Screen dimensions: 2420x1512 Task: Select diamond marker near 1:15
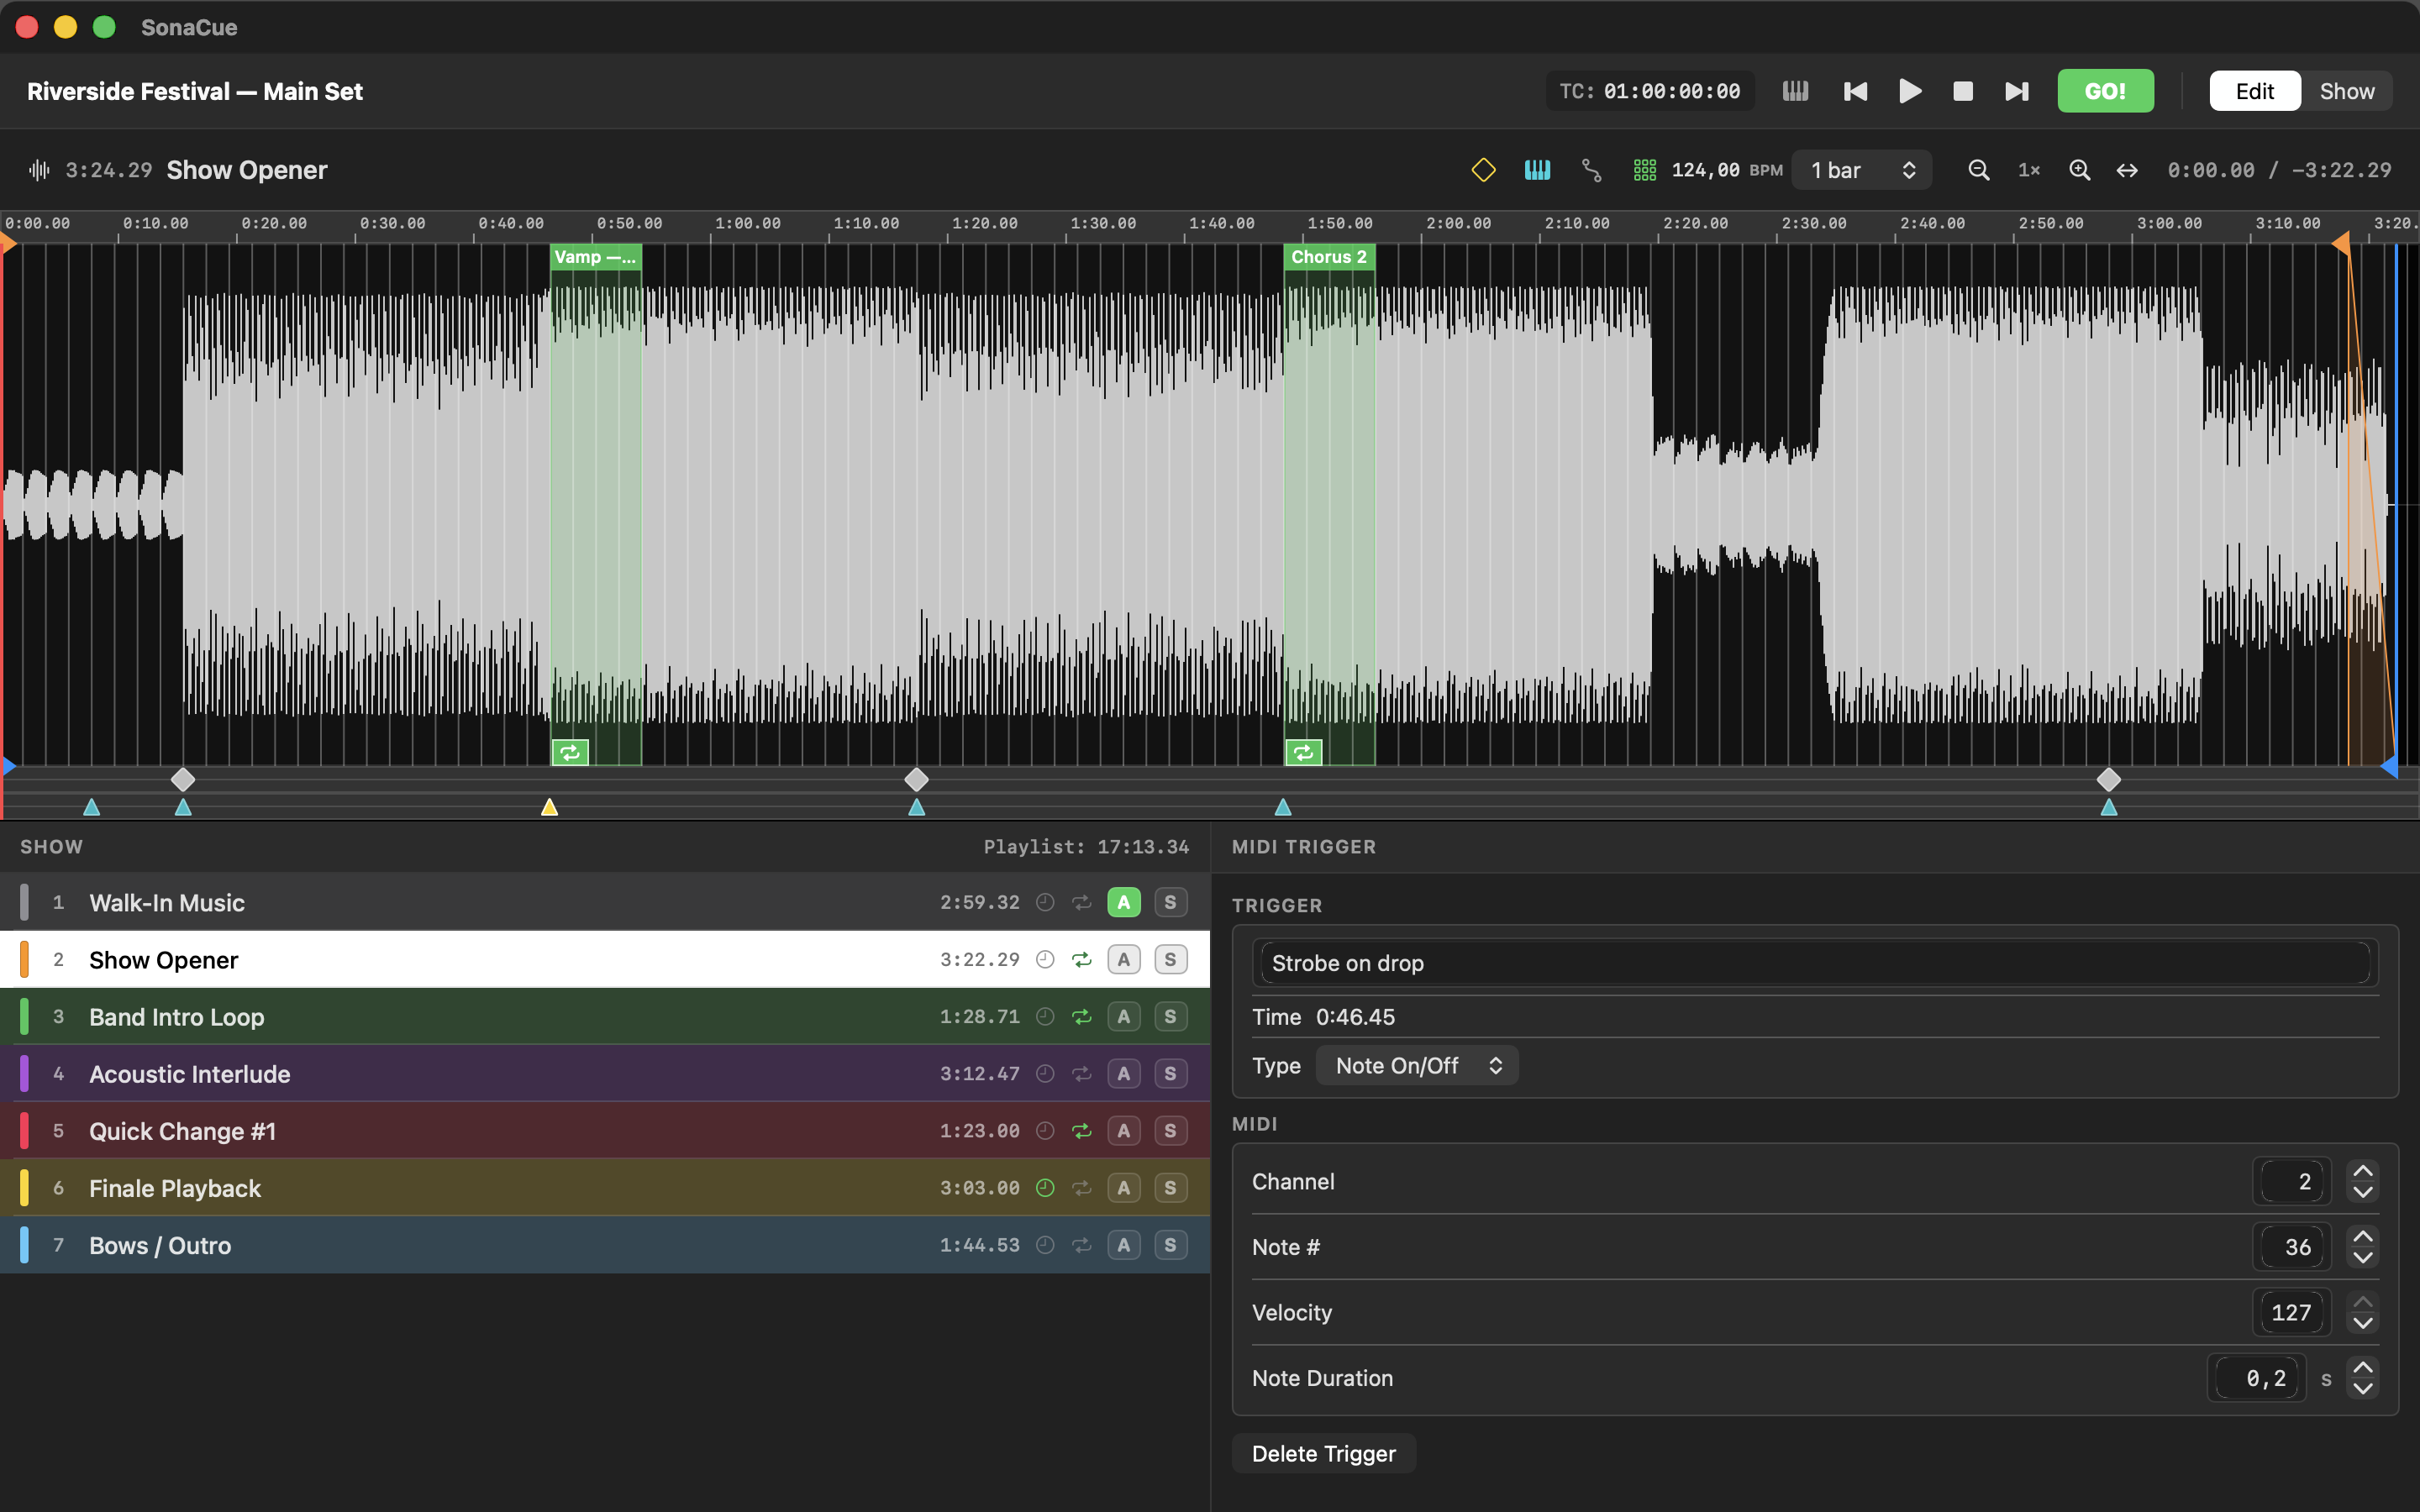pos(916,779)
